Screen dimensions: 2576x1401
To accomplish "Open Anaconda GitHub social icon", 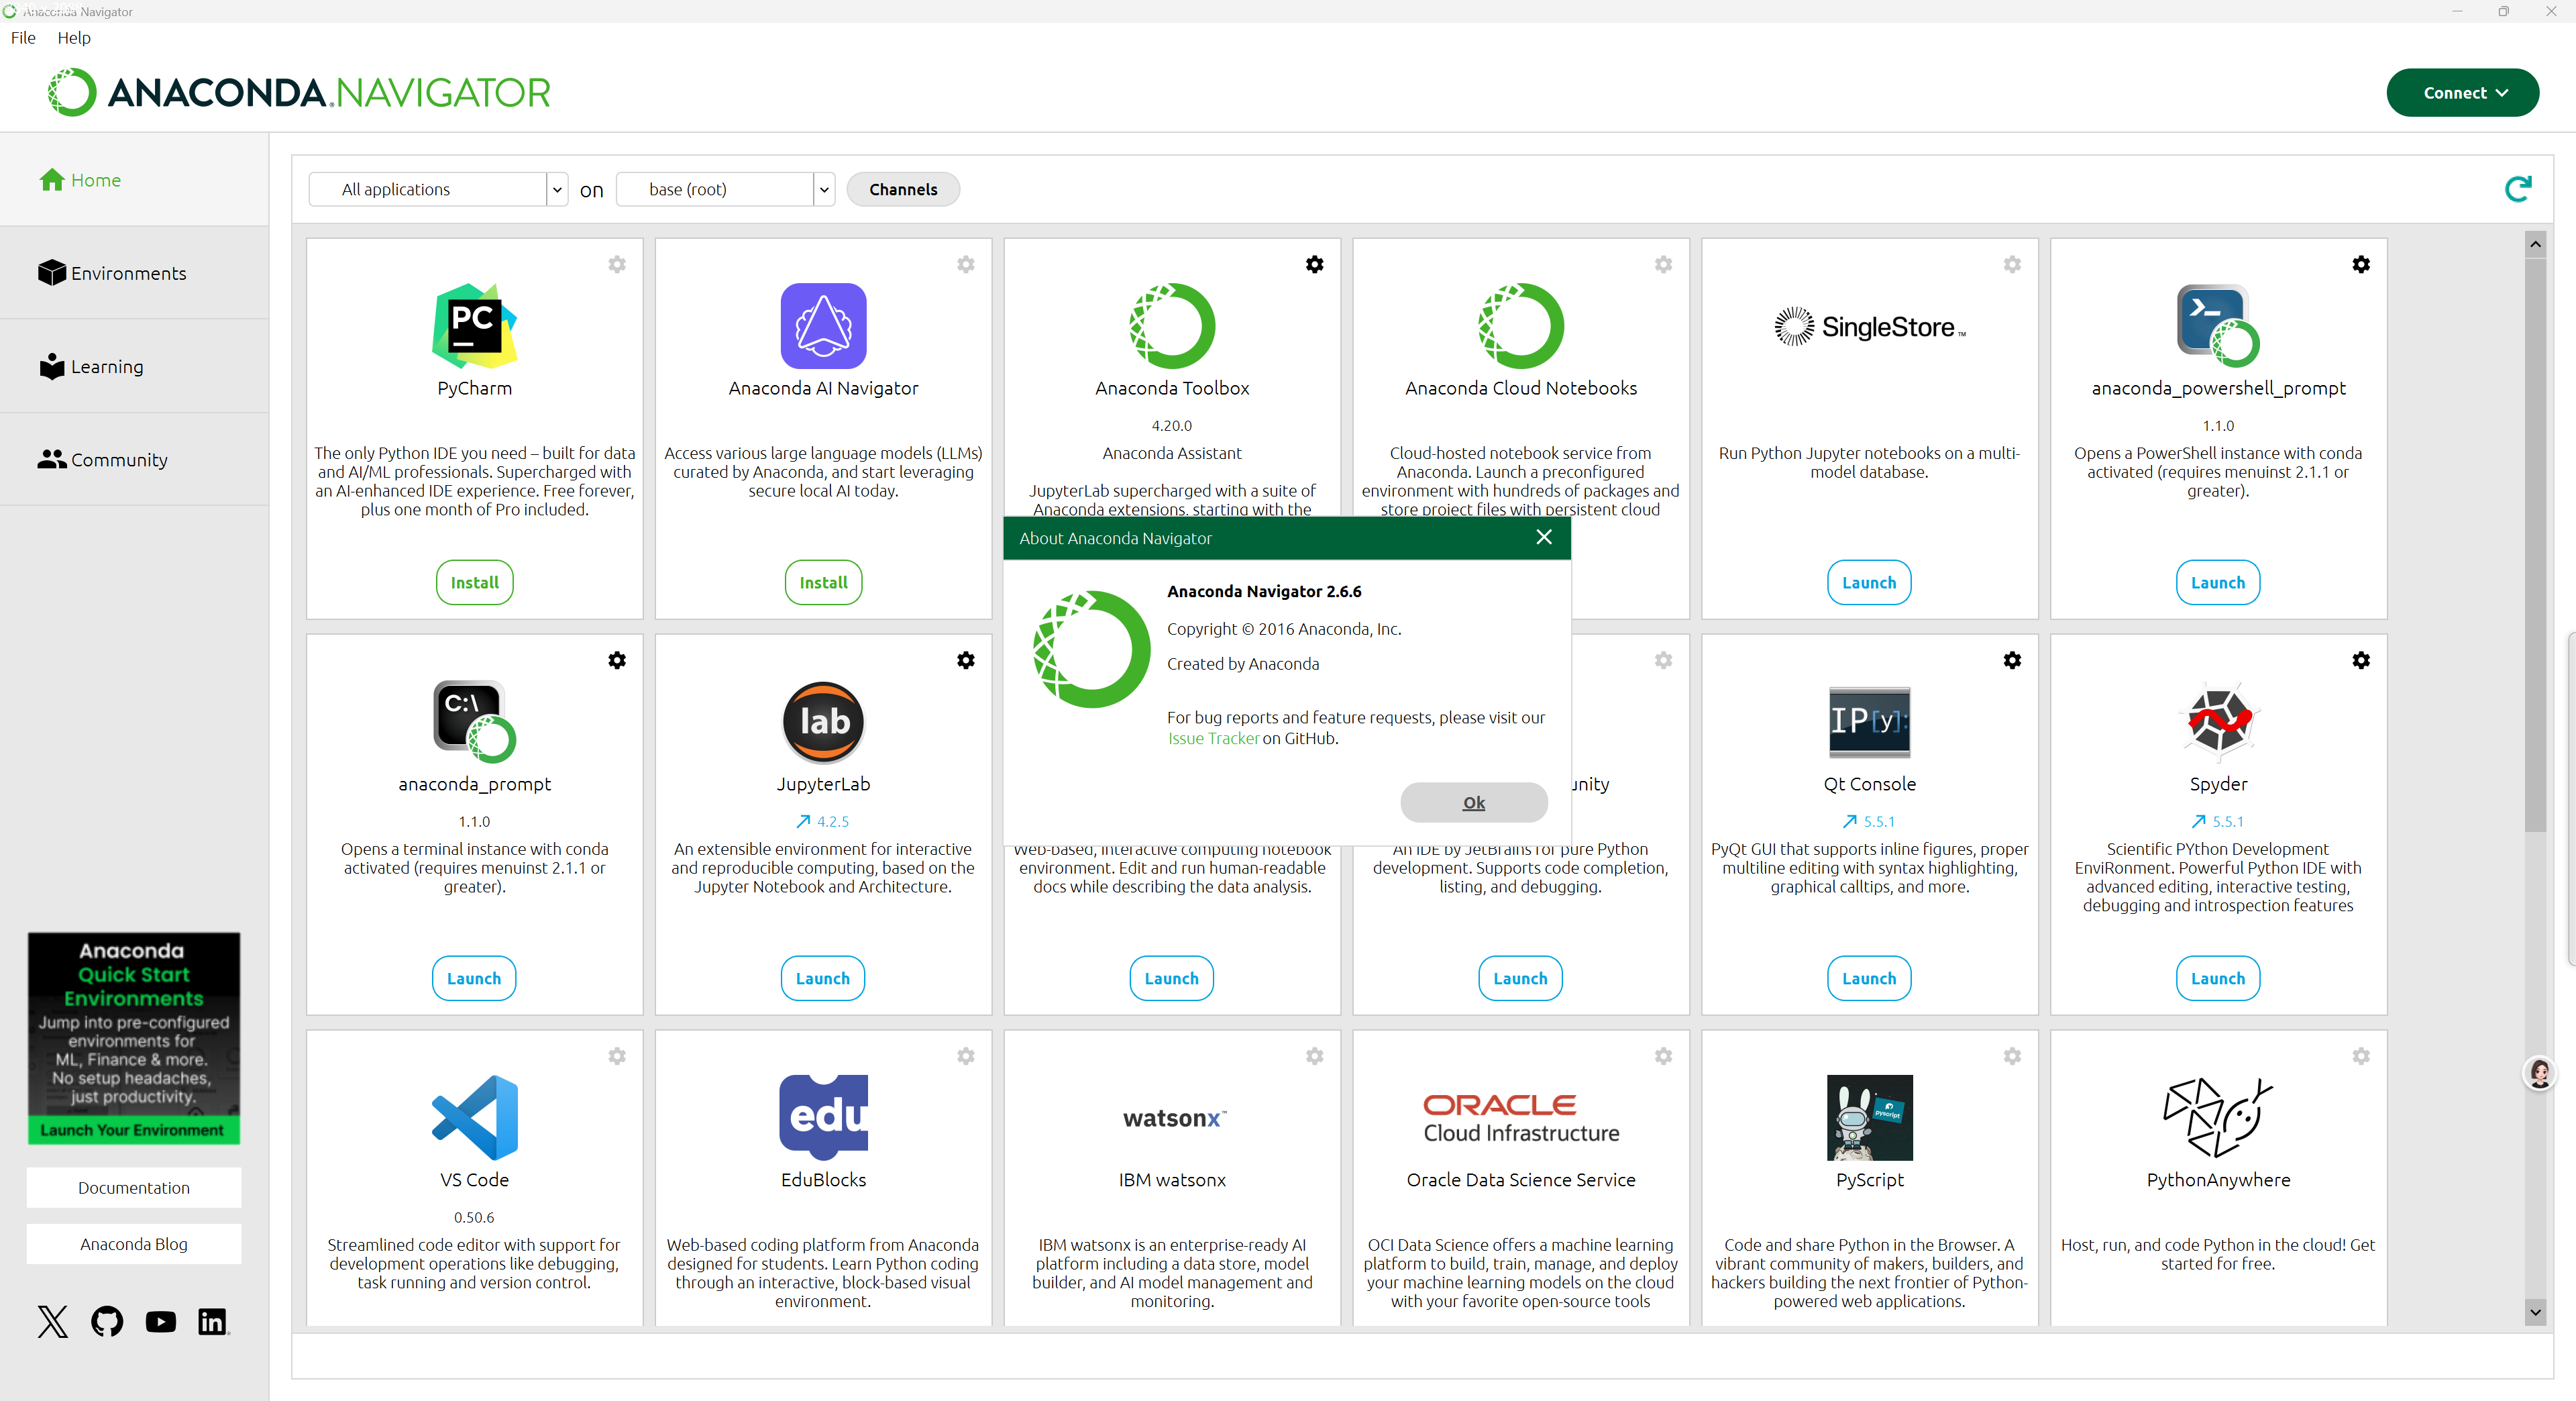I will coord(107,1321).
